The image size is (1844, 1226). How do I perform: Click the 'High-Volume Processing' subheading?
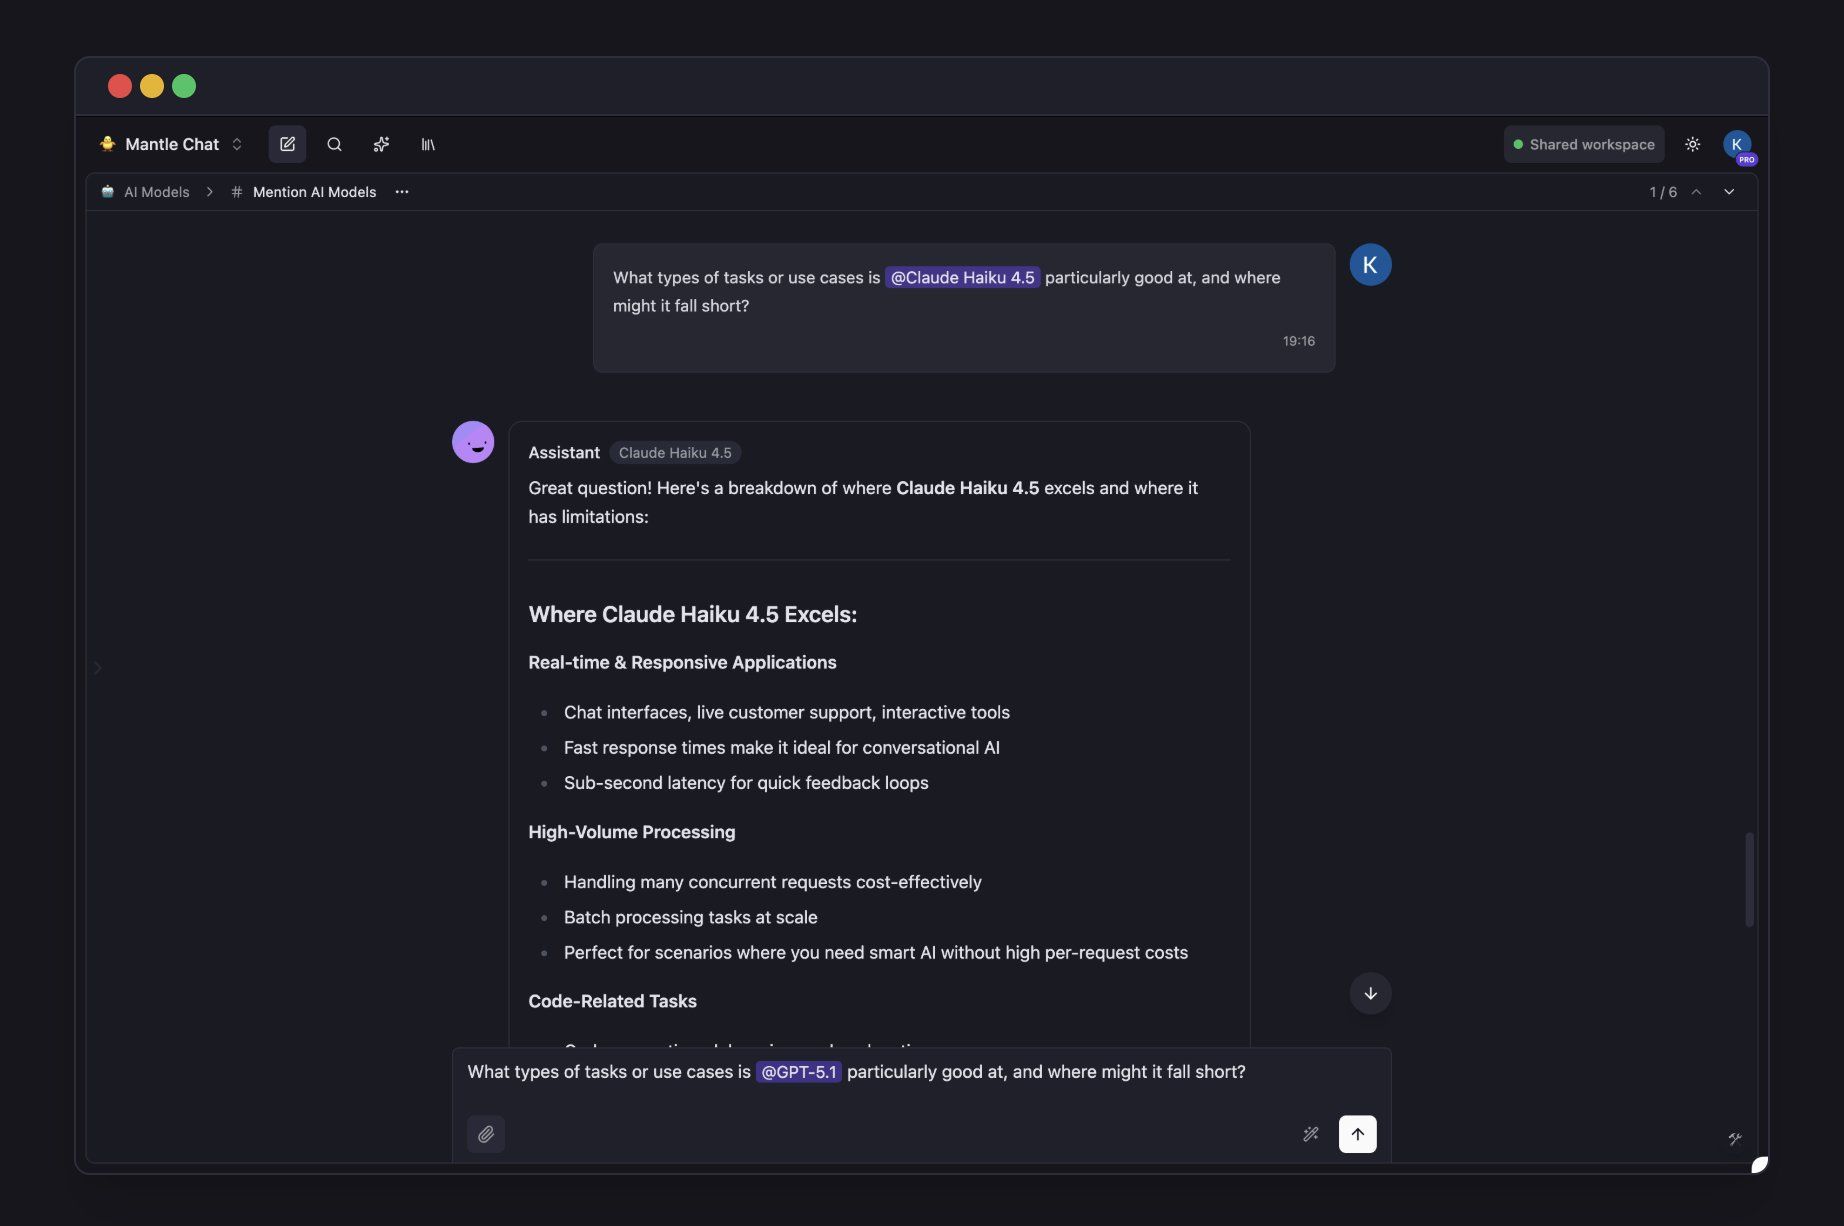coord(631,832)
